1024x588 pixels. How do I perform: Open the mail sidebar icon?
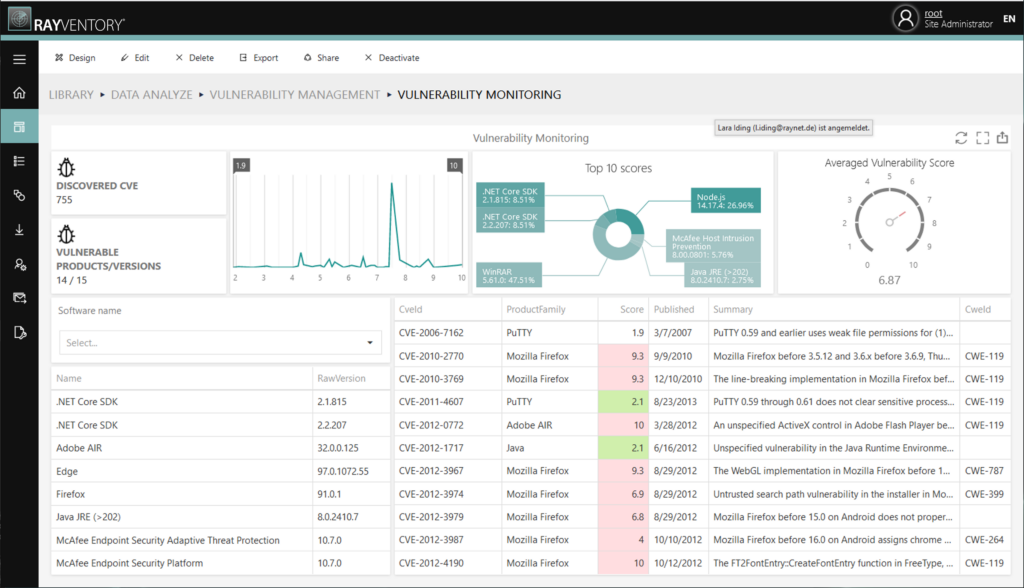click(20, 298)
